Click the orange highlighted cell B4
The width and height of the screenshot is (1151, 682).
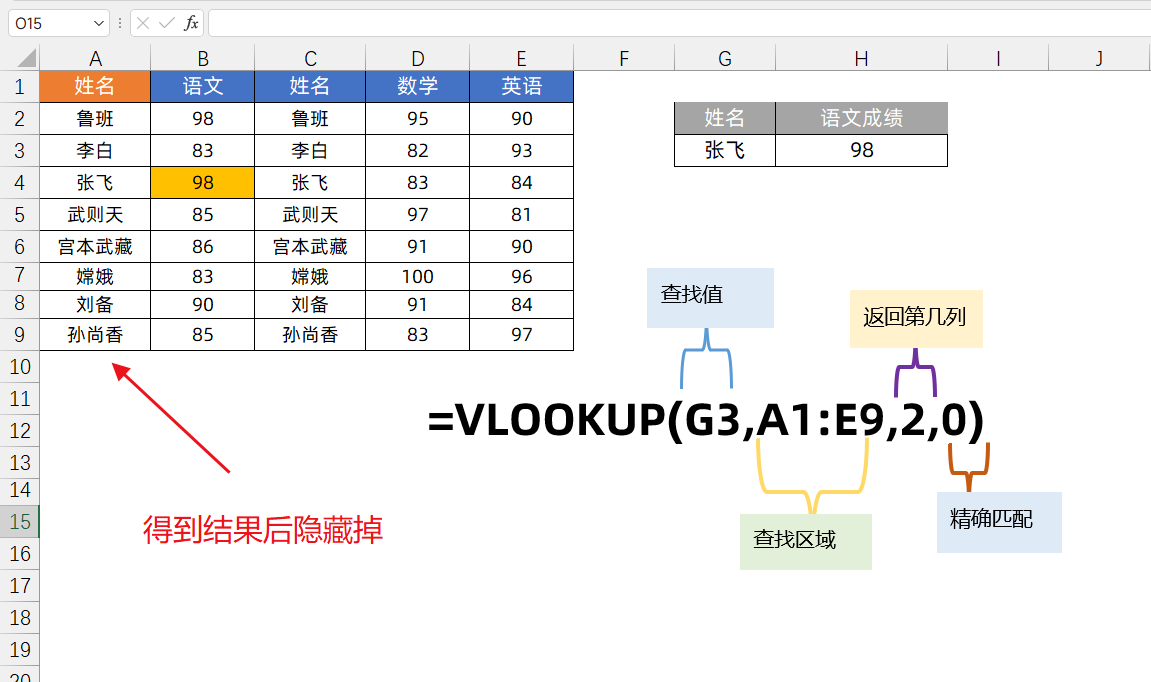[202, 183]
